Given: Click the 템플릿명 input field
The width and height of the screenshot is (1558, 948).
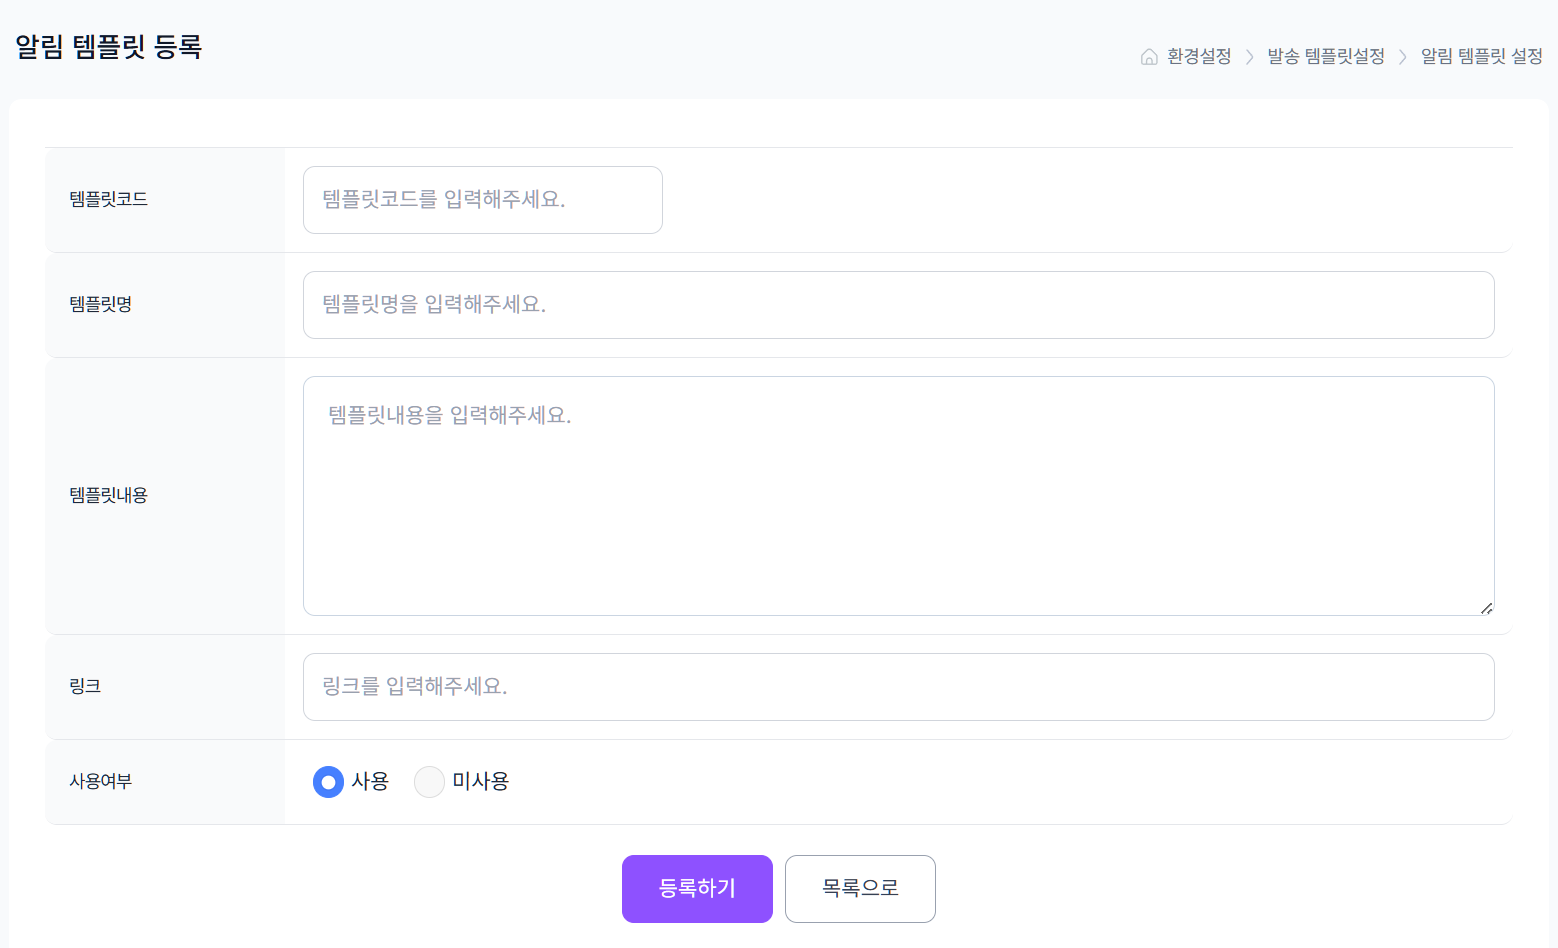Looking at the screenshot, I should pos(897,305).
